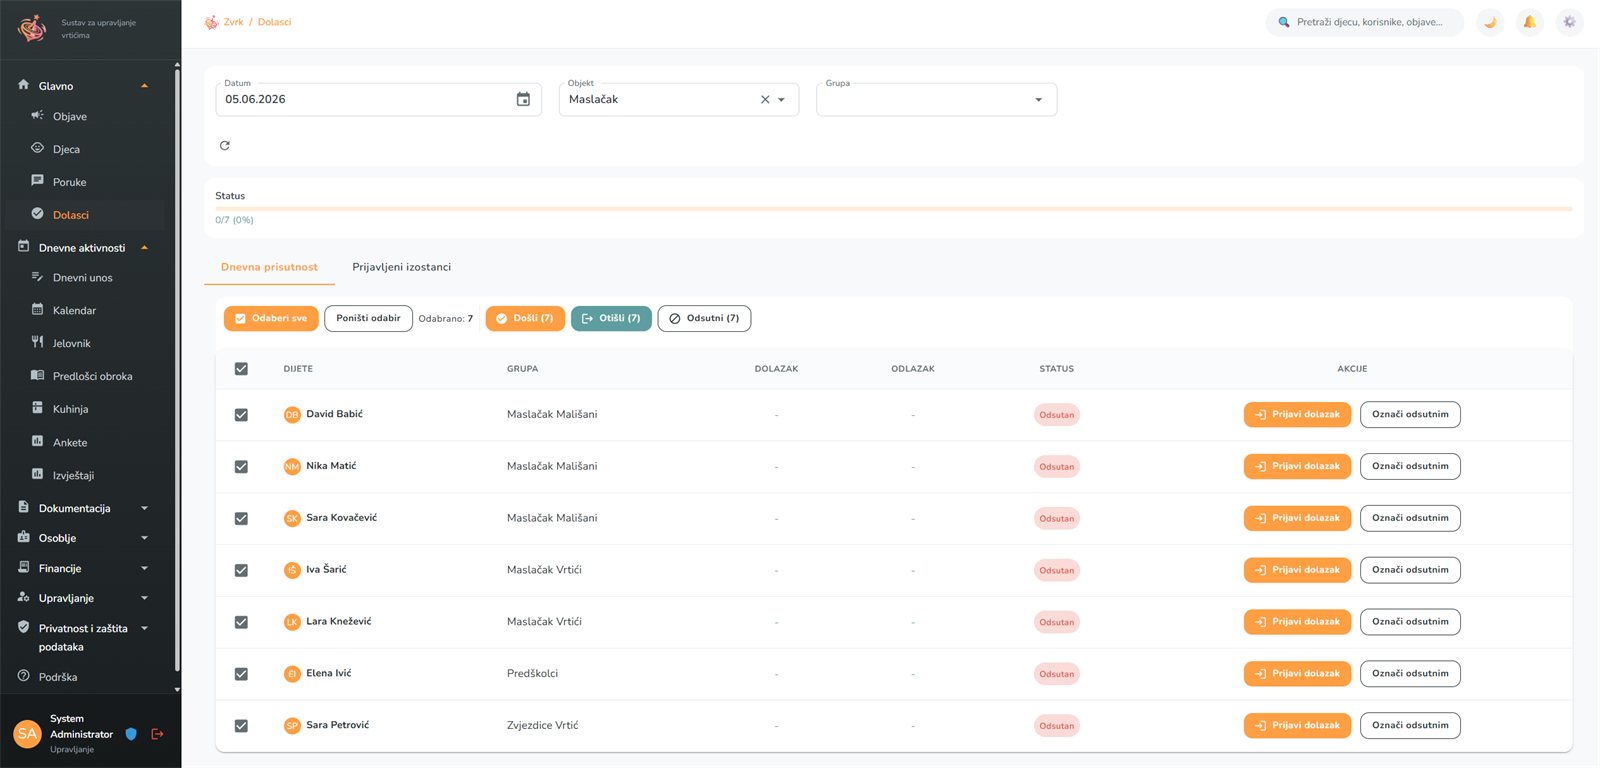Screen dimensions: 1600x768
Task: Click the refresh icon below the date field
Action: click(225, 146)
